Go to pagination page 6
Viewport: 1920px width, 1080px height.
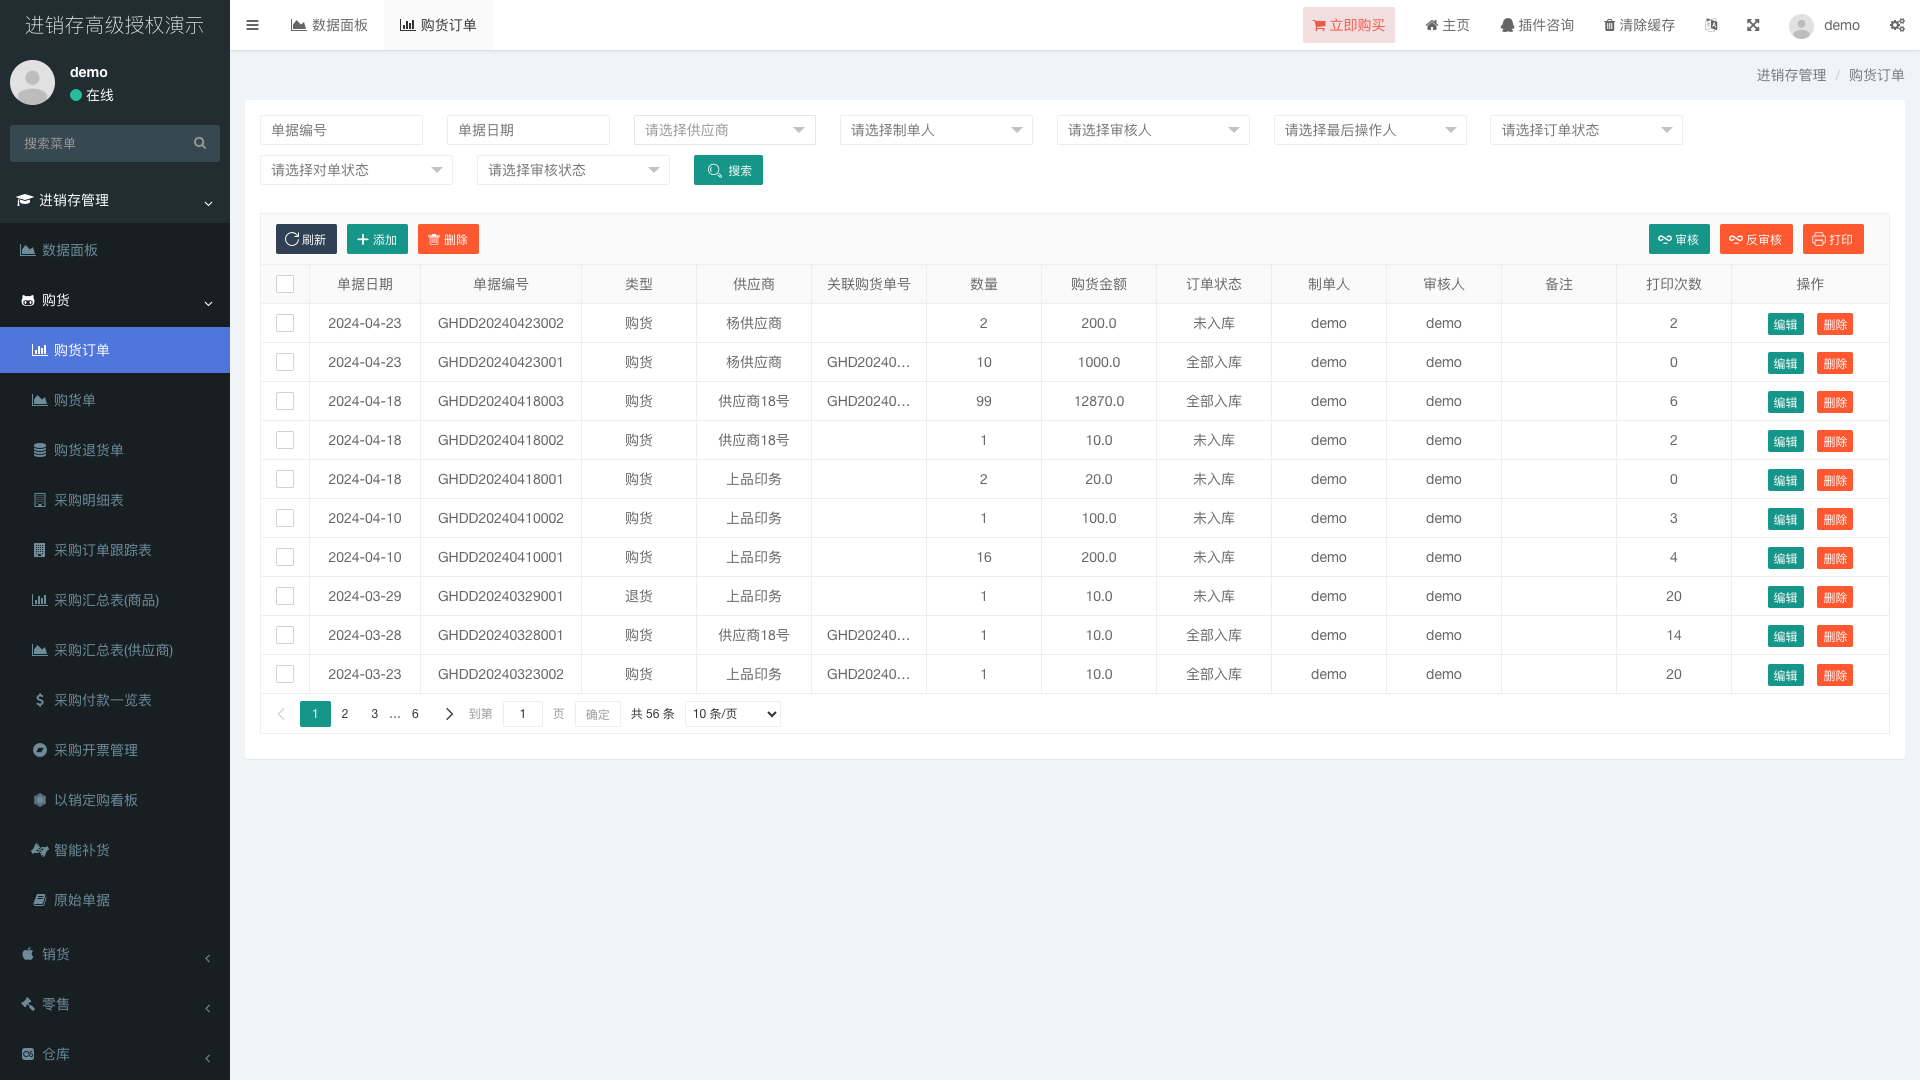415,714
